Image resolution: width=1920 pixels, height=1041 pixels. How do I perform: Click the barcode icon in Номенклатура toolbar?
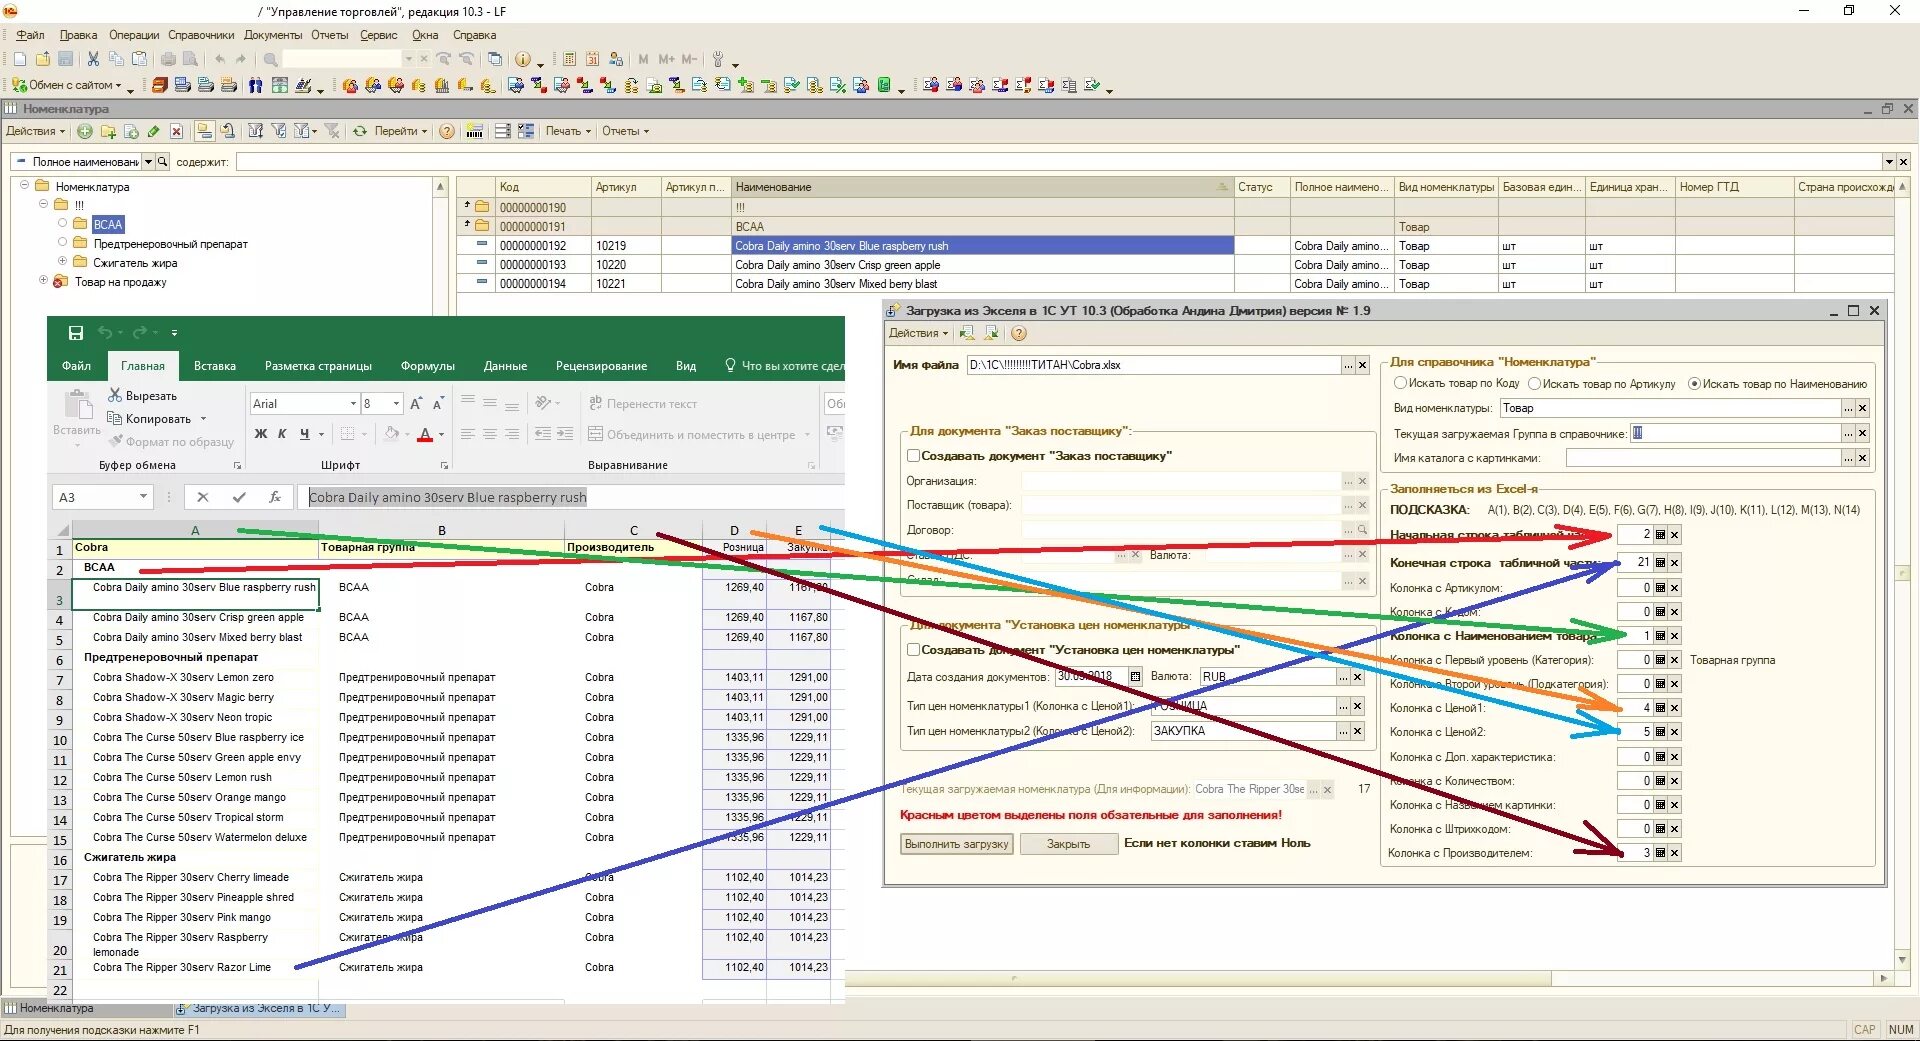(475, 131)
